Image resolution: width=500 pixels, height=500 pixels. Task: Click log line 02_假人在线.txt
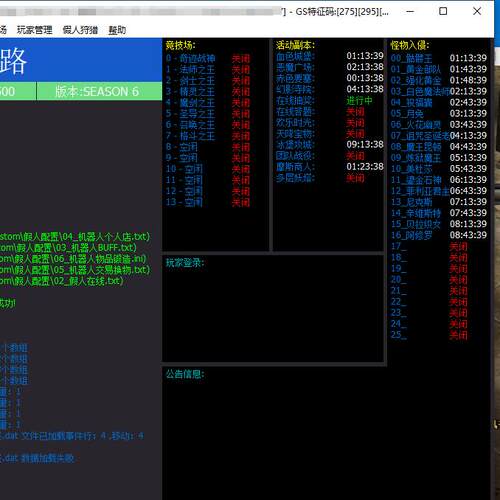[x=62, y=281]
